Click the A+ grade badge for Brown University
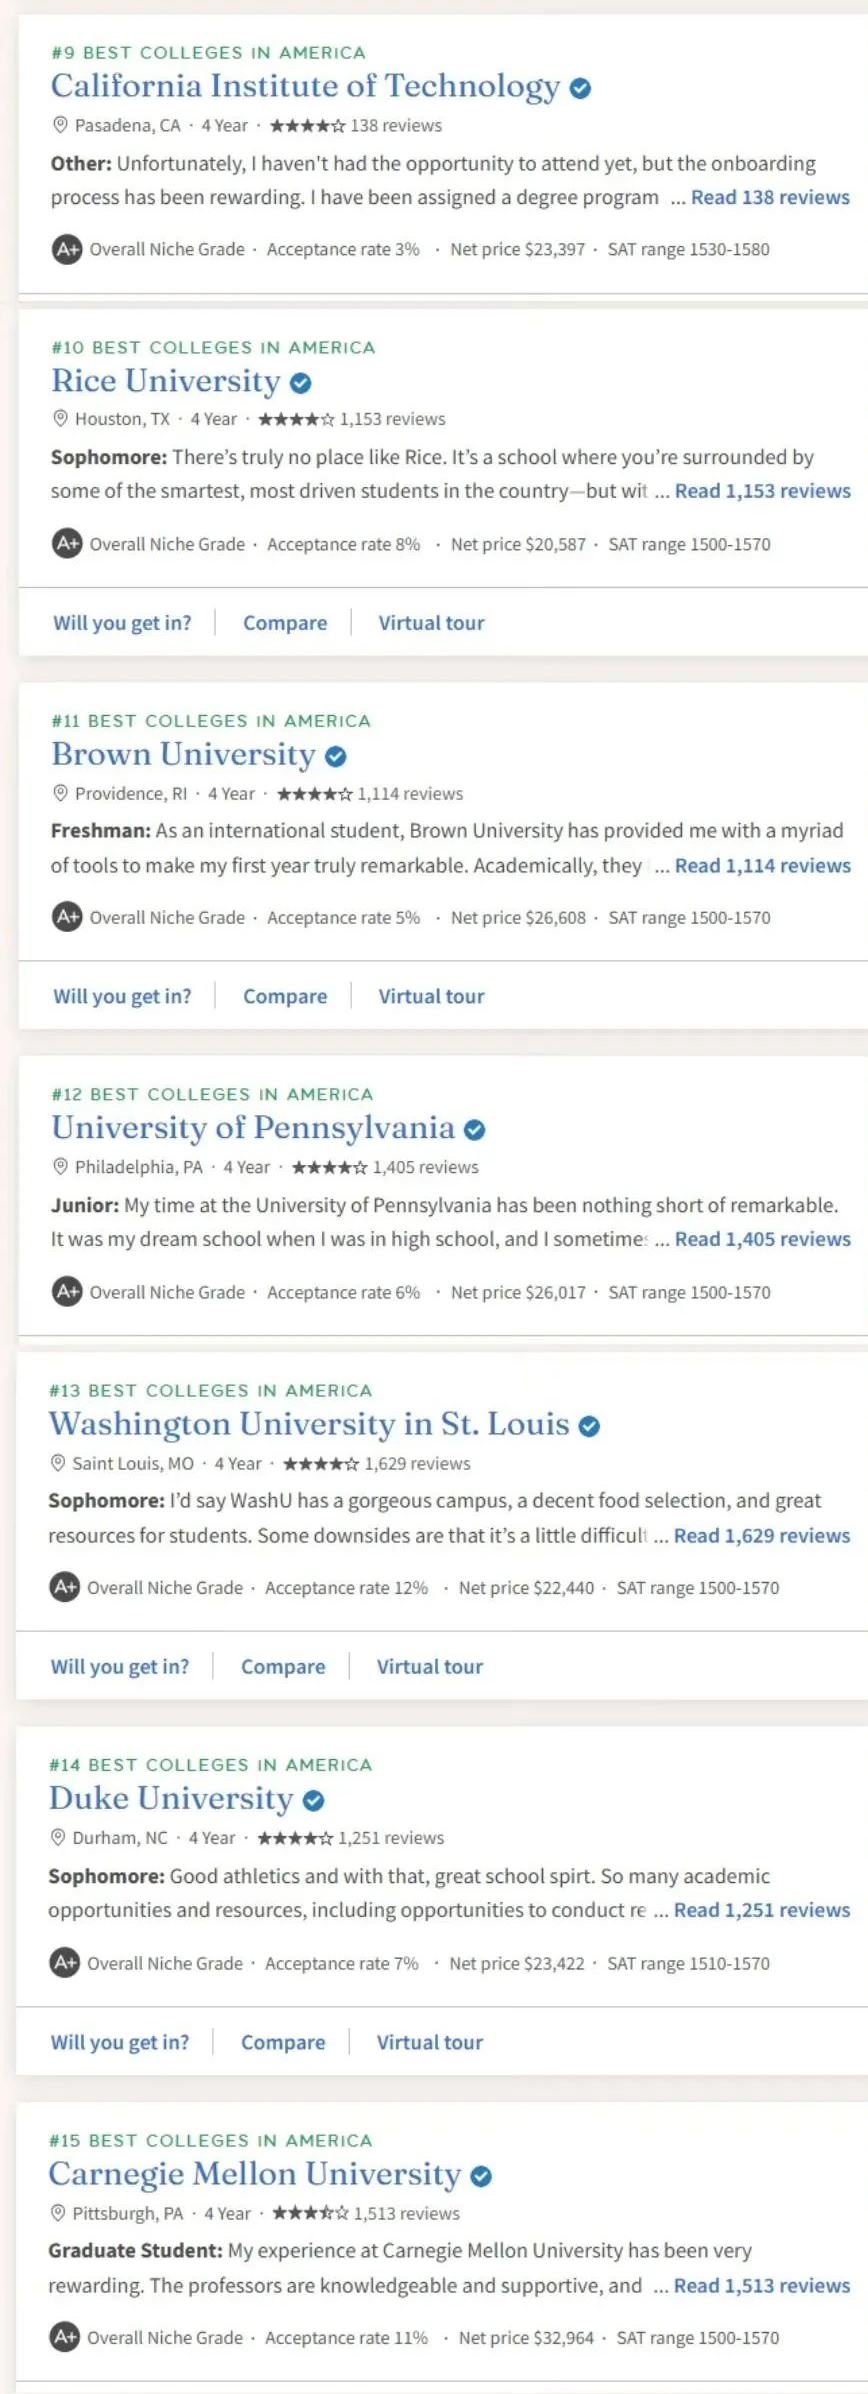Image resolution: width=868 pixels, height=2394 pixels. pyautogui.click(x=67, y=917)
